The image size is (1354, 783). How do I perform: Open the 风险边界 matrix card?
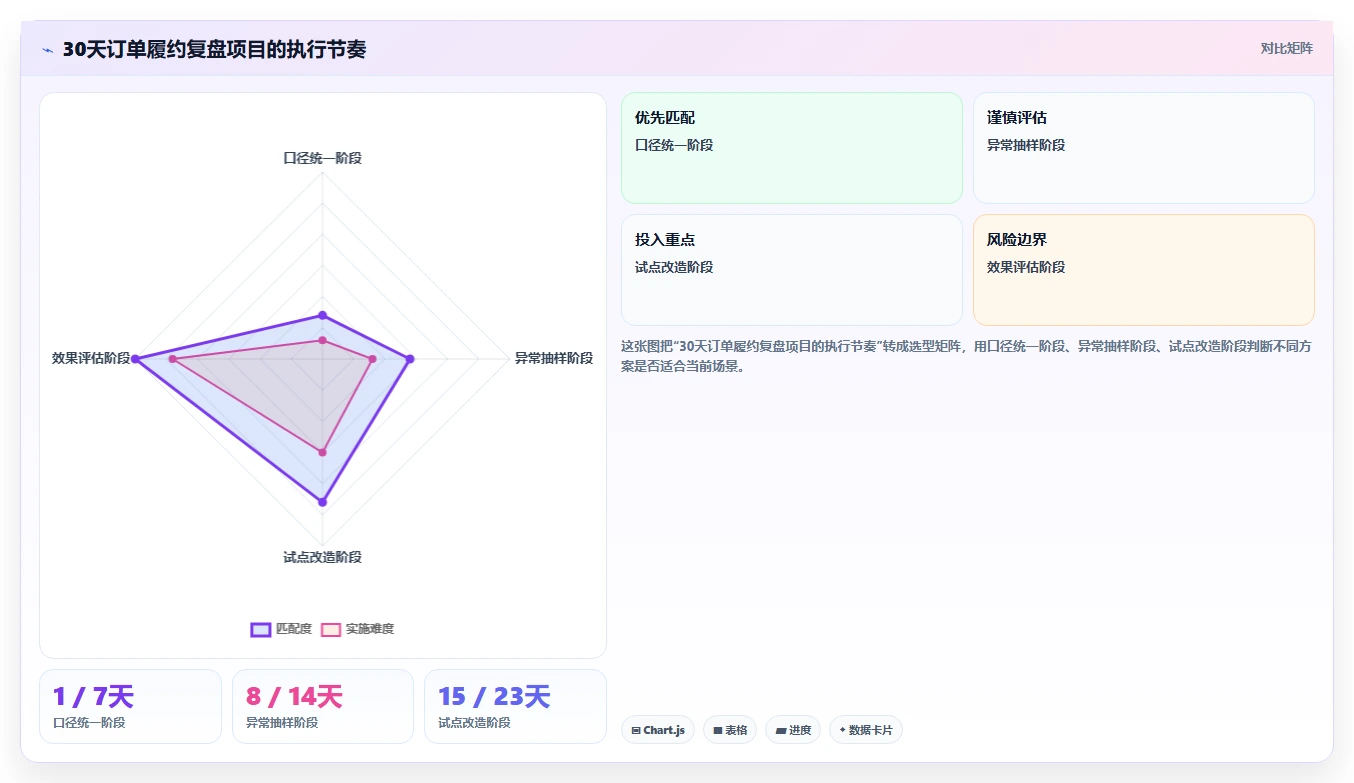[1144, 270]
